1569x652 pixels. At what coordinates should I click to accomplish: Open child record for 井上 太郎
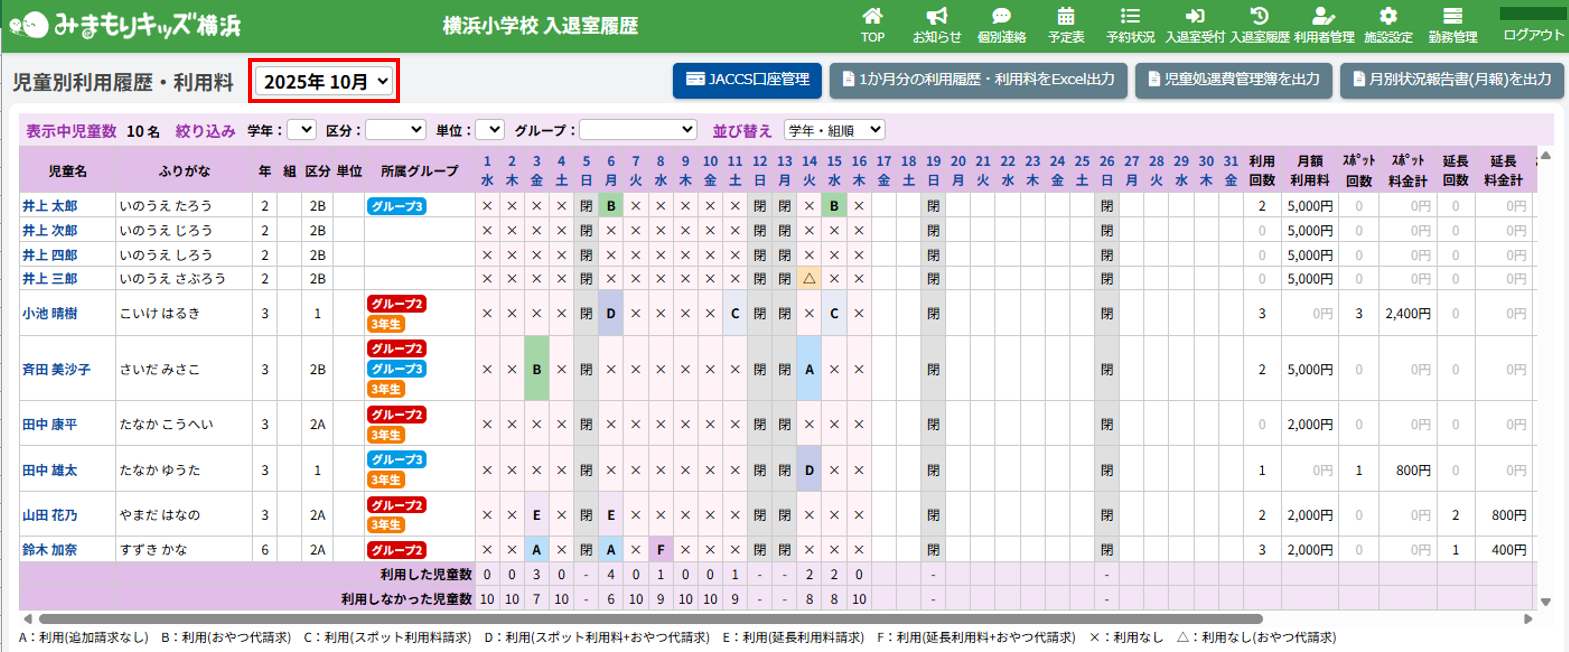(x=50, y=206)
